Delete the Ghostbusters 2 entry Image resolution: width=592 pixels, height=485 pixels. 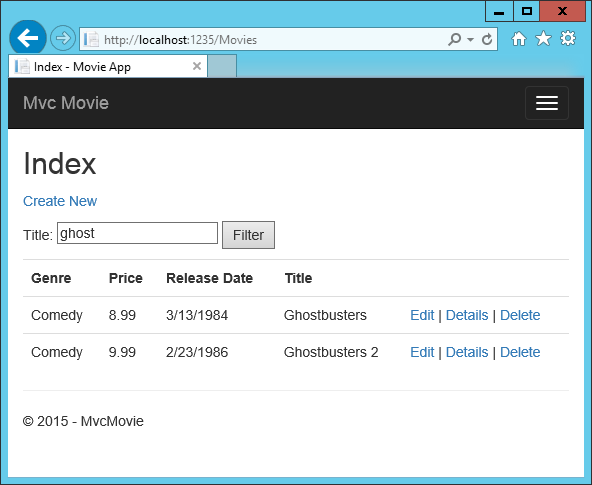pos(520,352)
